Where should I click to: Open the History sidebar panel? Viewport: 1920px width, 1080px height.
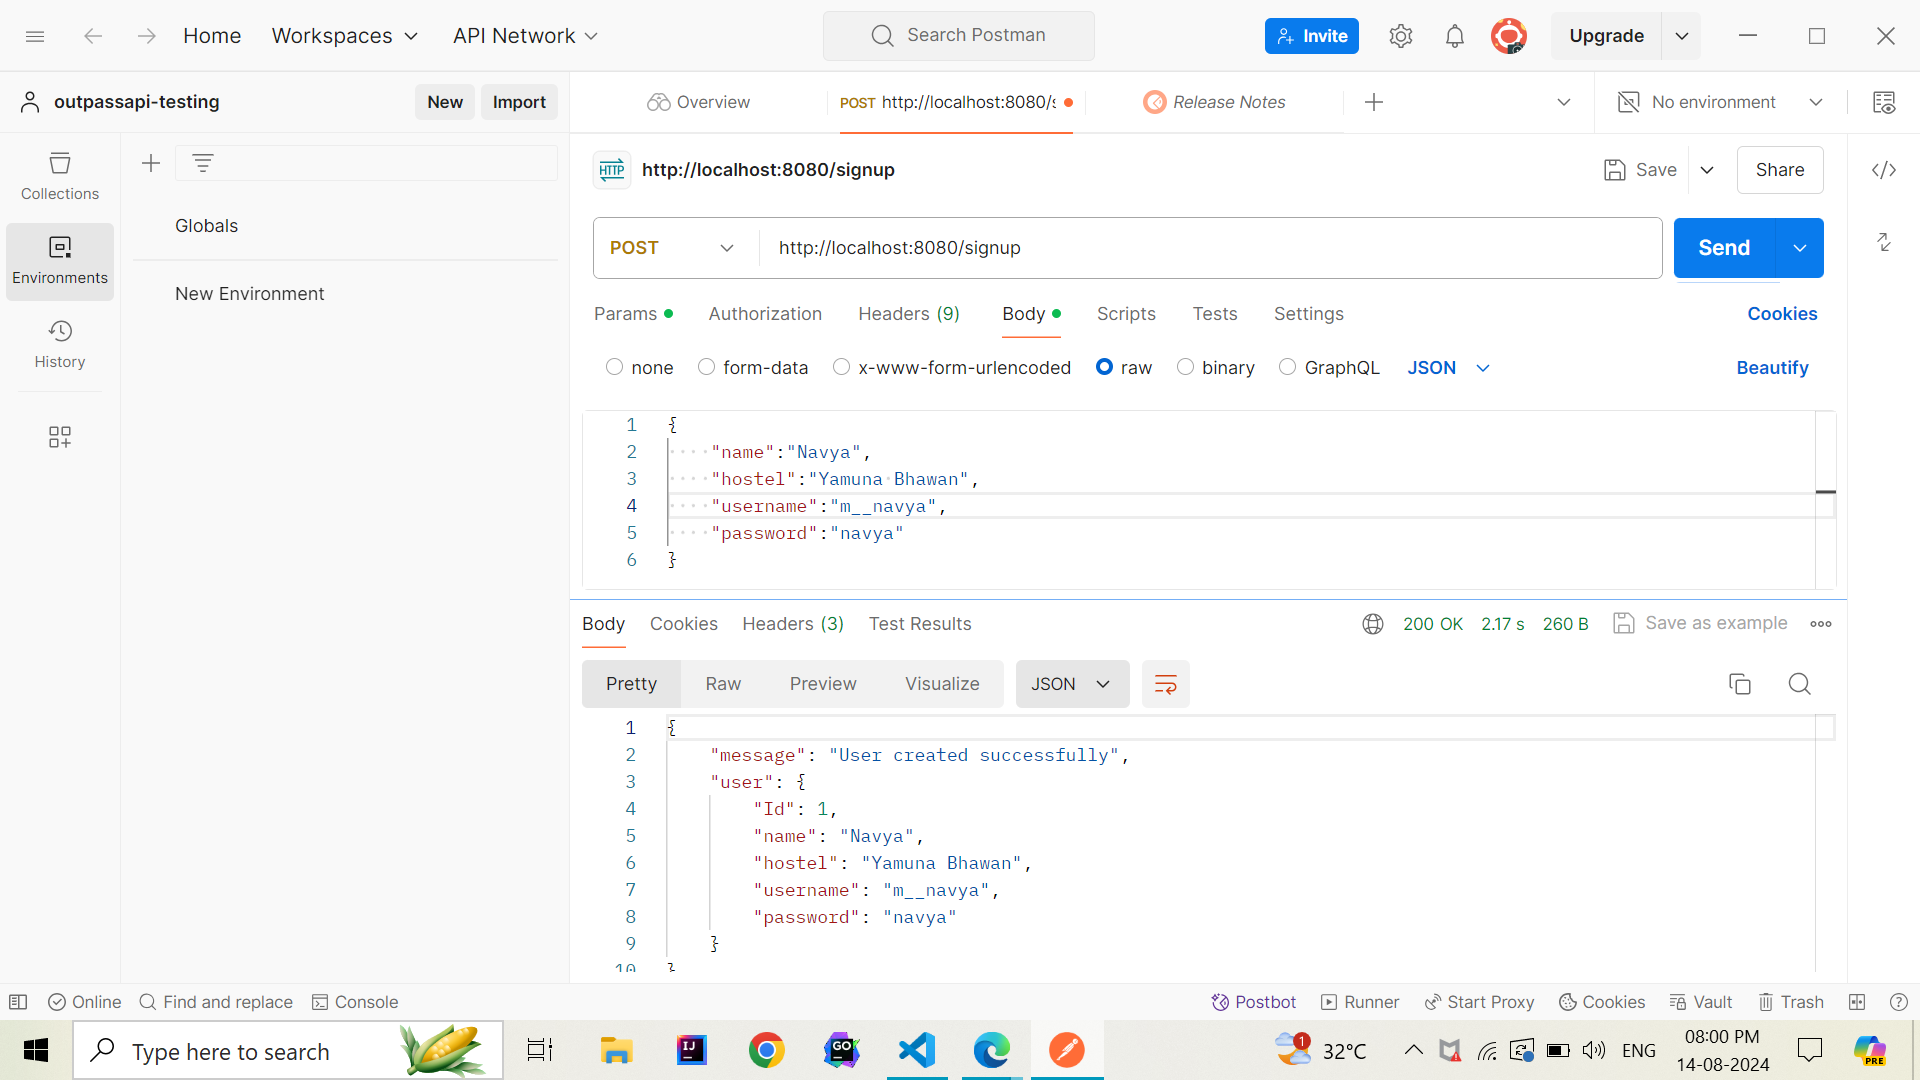tap(60, 343)
